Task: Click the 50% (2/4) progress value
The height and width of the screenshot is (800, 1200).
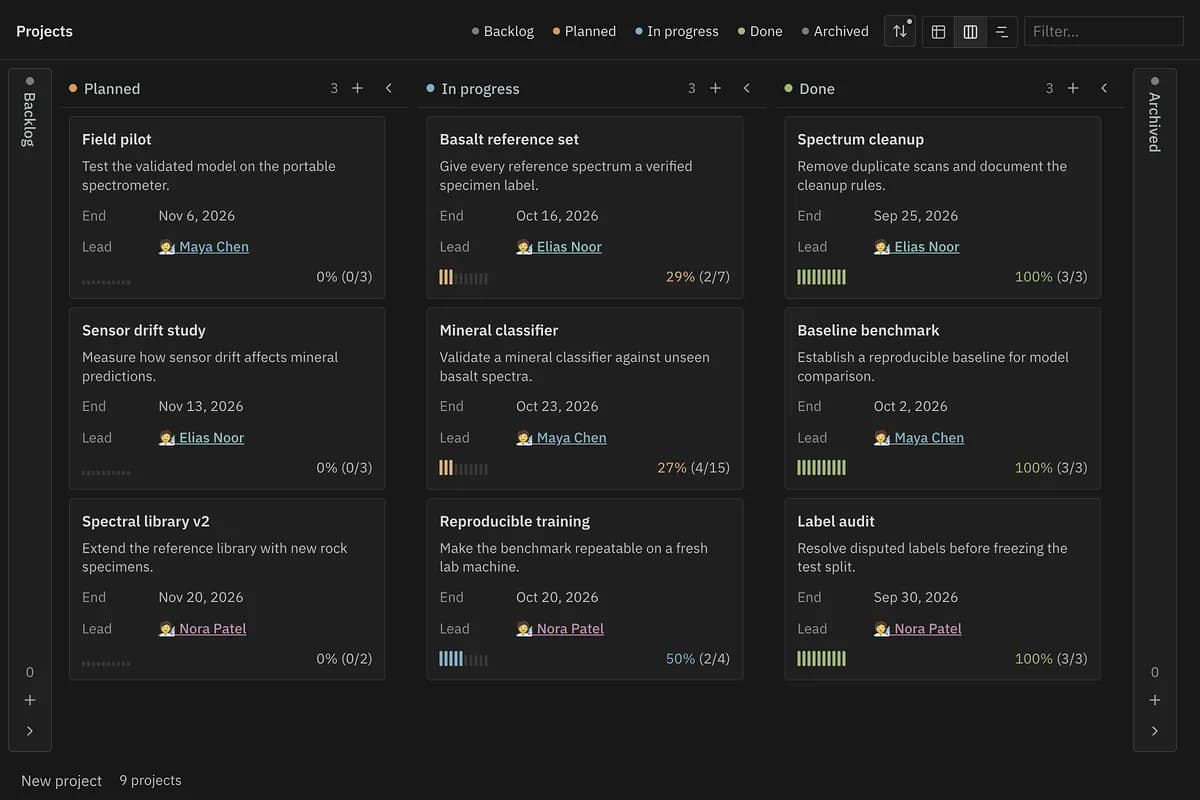Action: tap(698, 659)
